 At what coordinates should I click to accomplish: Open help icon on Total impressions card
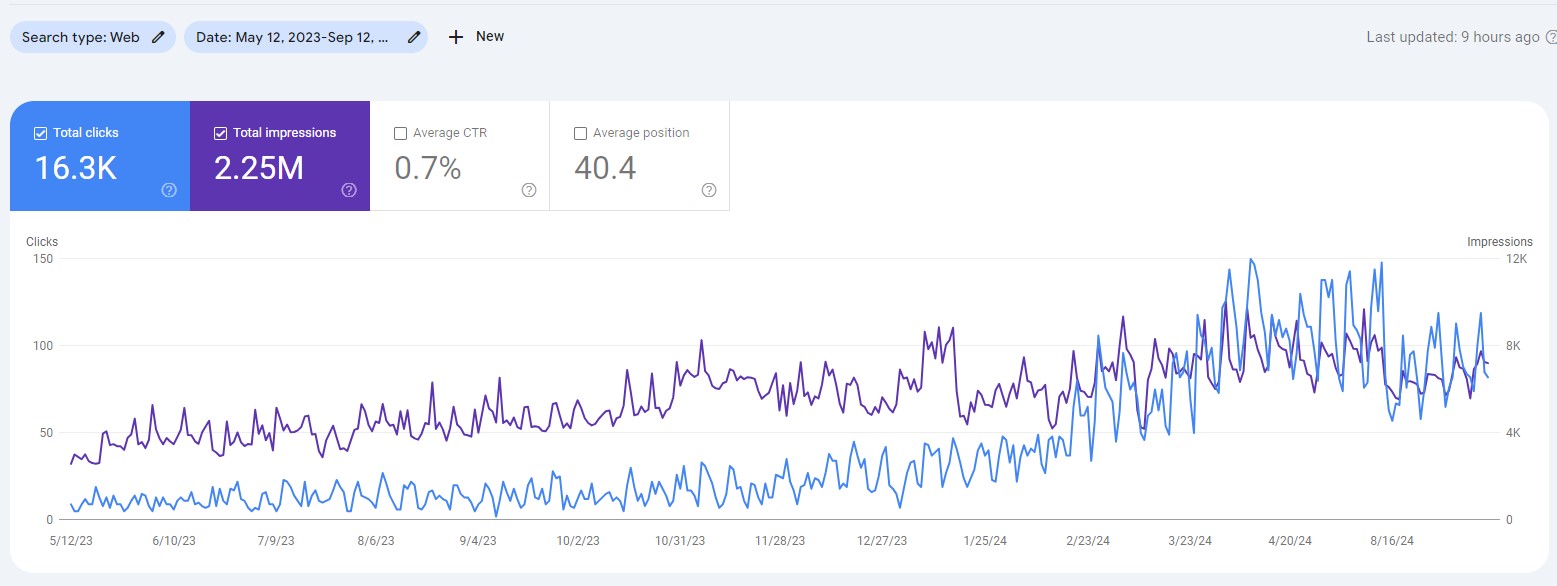349,190
